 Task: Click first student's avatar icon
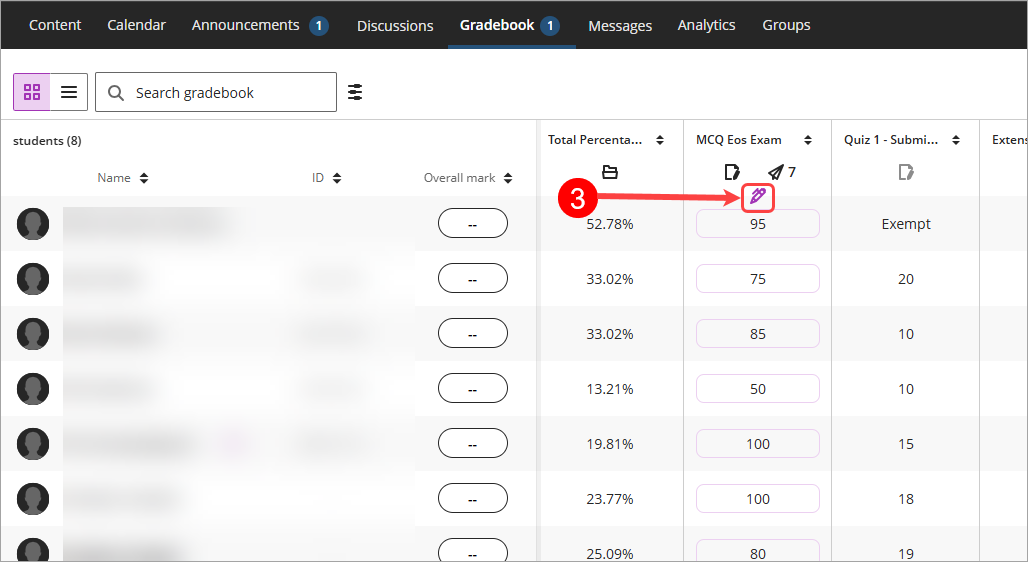[x=33, y=224]
